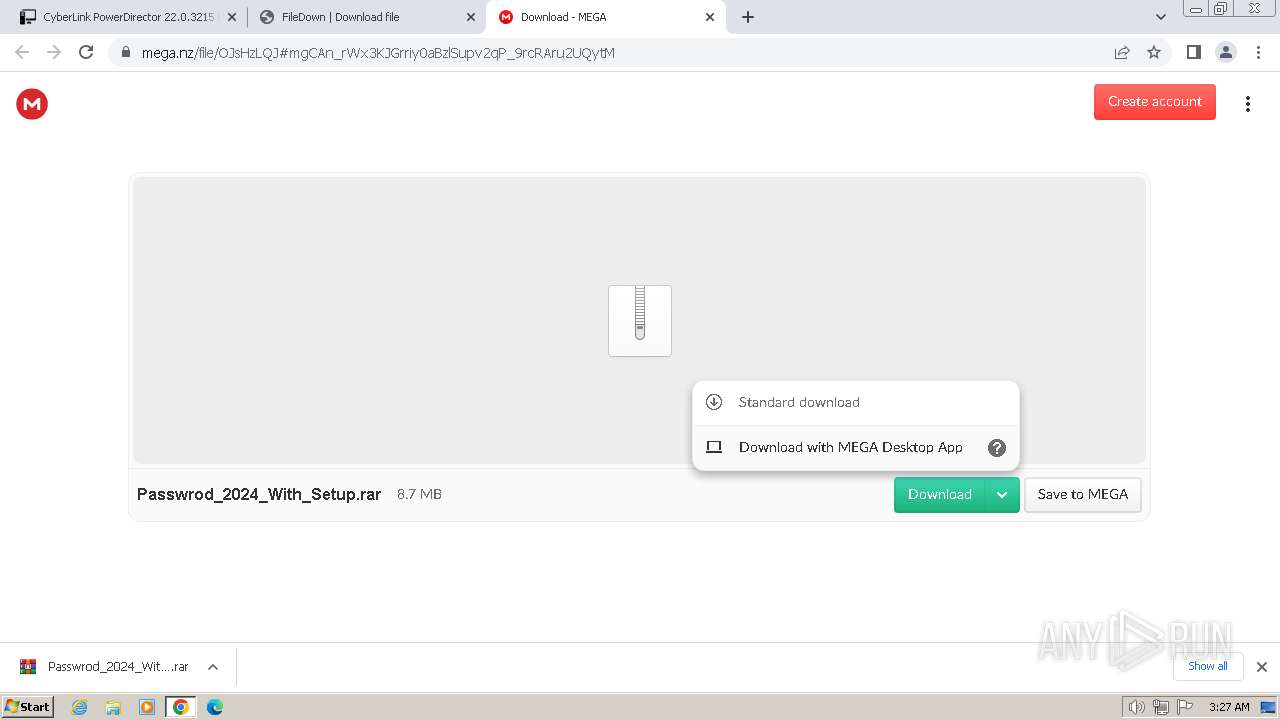Open the three-dot more options menu on MEGA page
1280x720 pixels.
tap(1247, 103)
